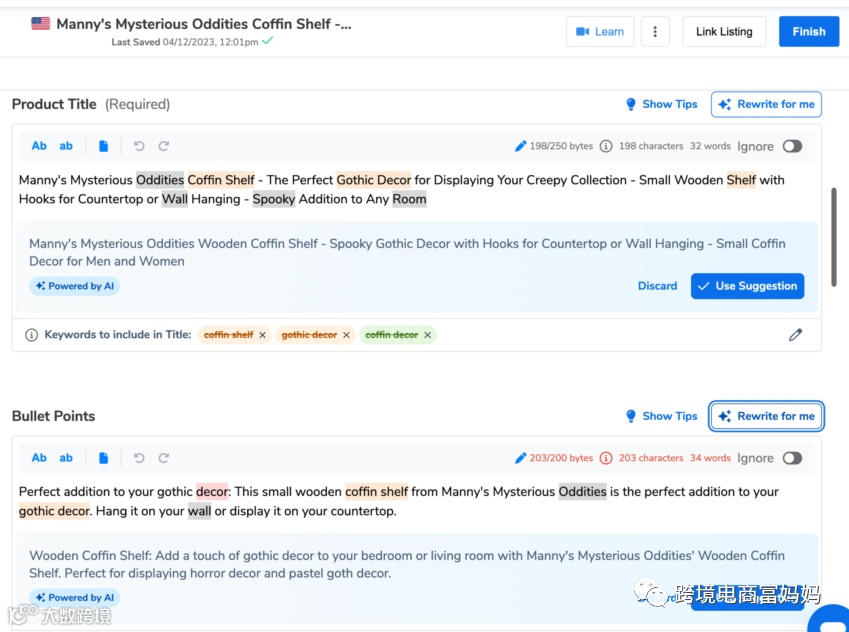Click the 203/200 bytes counter
Viewport: 849px width, 632px height.
561,458
